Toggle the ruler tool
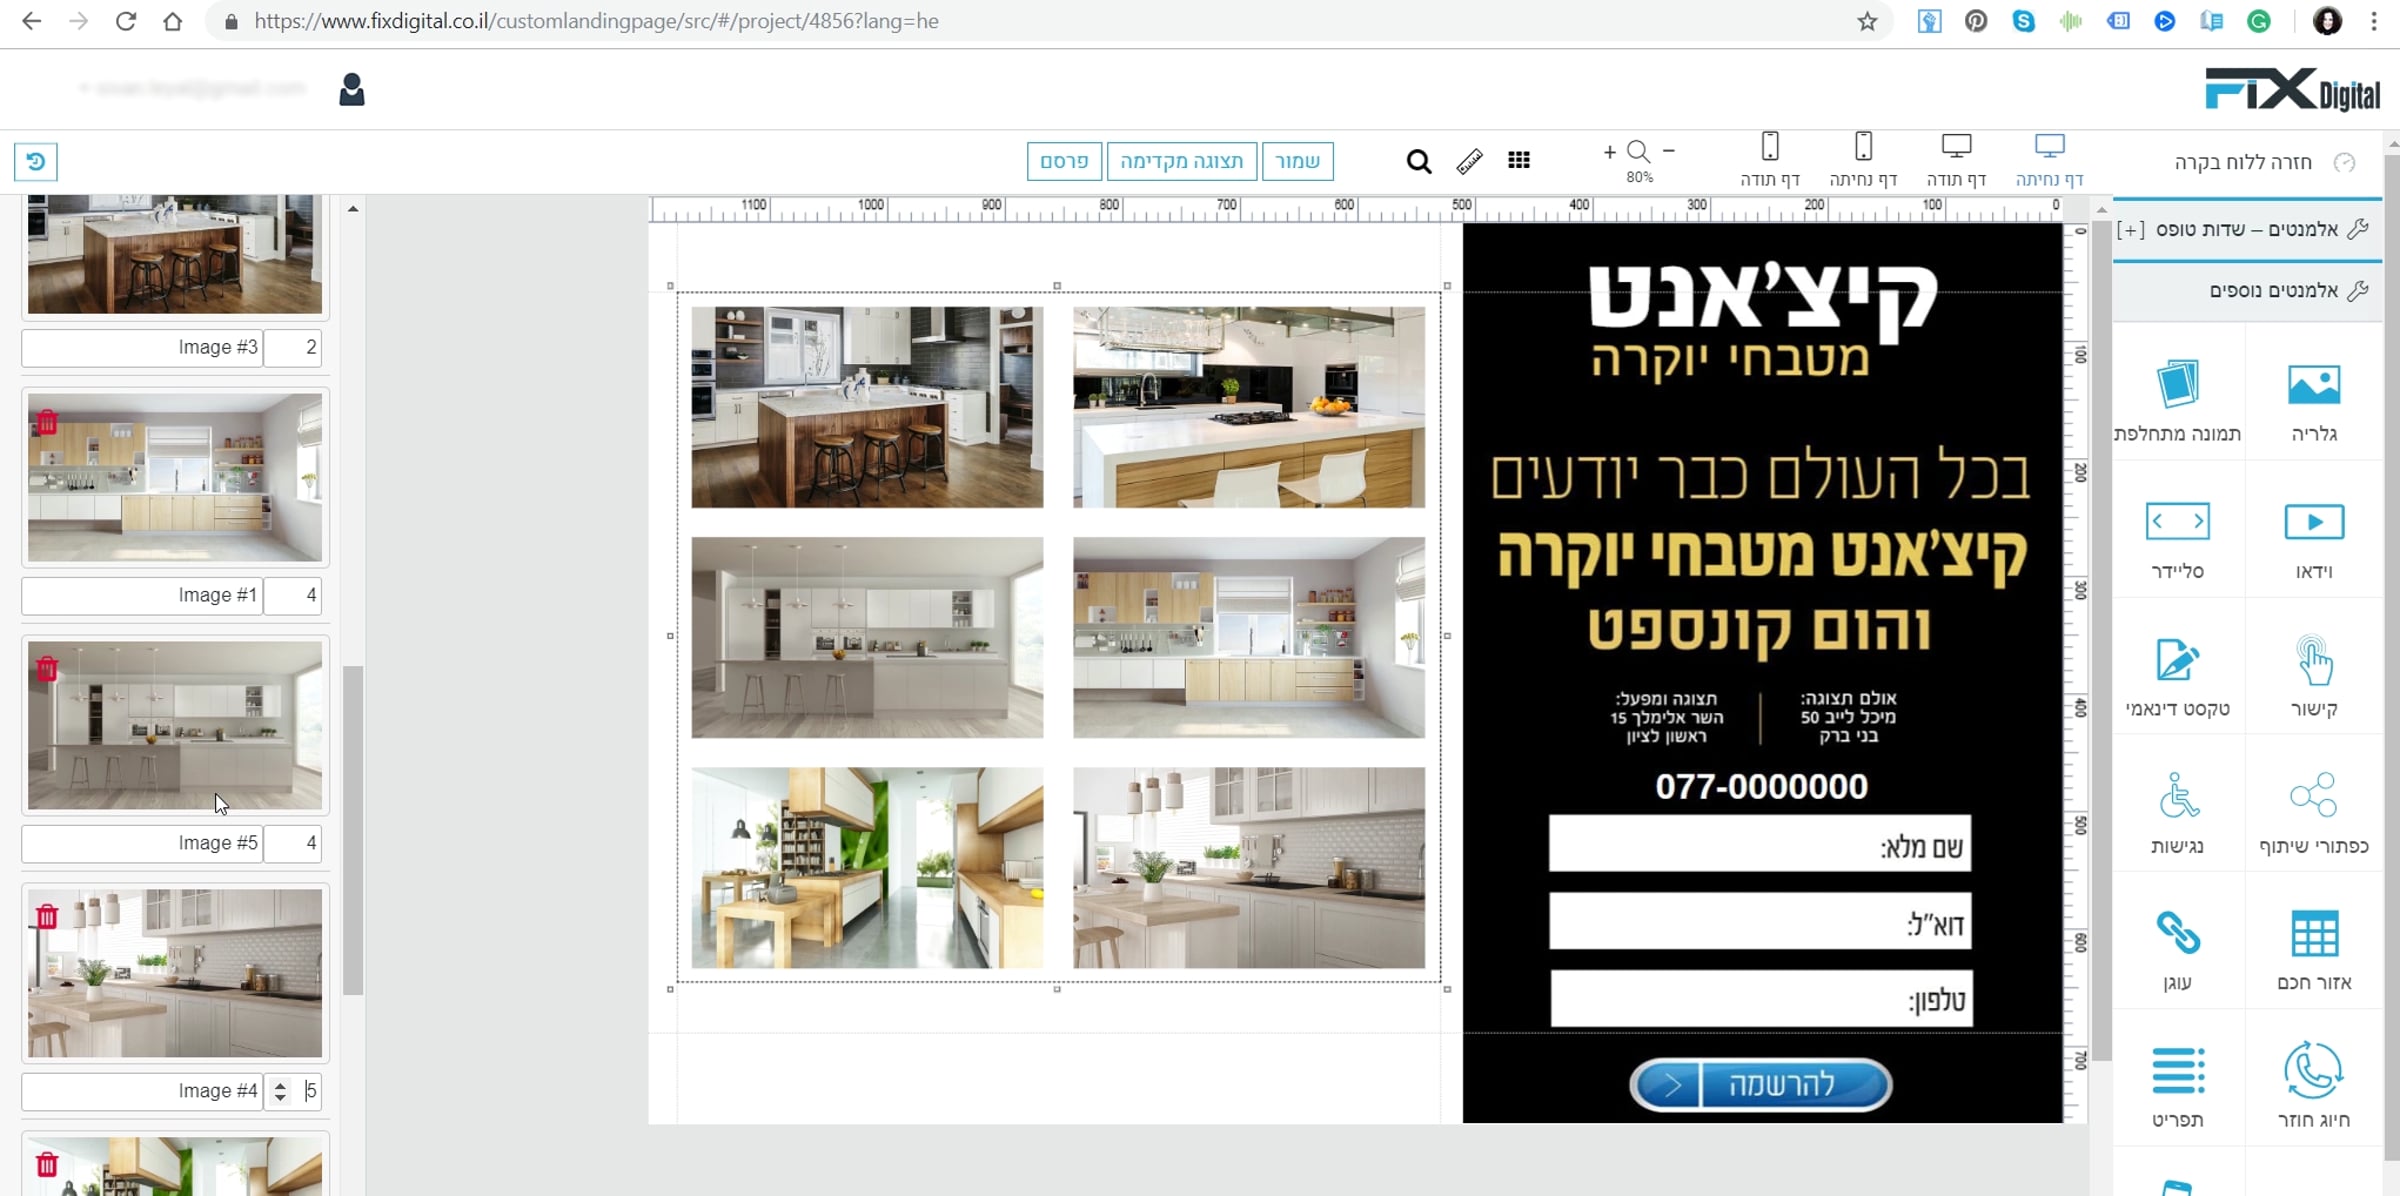Screen dimensions: 2400x1196 pyautogui.click(x=1469, y=161)
